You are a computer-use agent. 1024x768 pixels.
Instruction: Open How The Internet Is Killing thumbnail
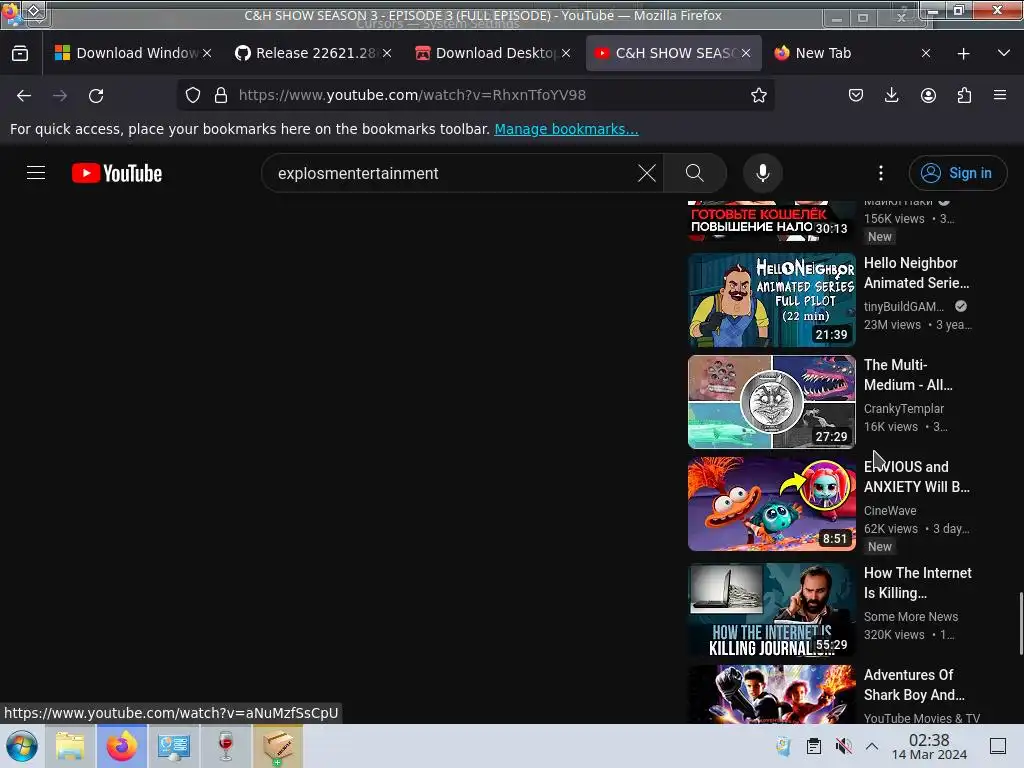coord(771,610)
